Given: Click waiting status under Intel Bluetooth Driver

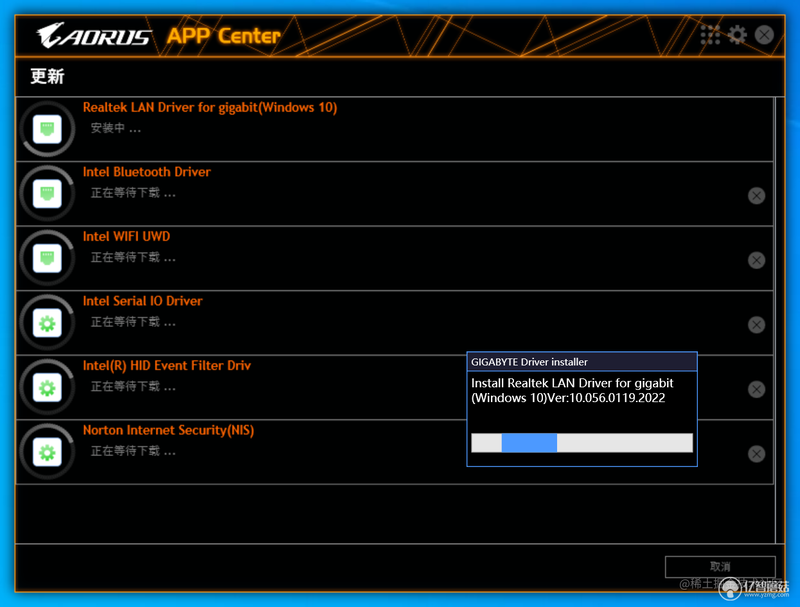Looking at the screenshot, I should tap(133, 193).
